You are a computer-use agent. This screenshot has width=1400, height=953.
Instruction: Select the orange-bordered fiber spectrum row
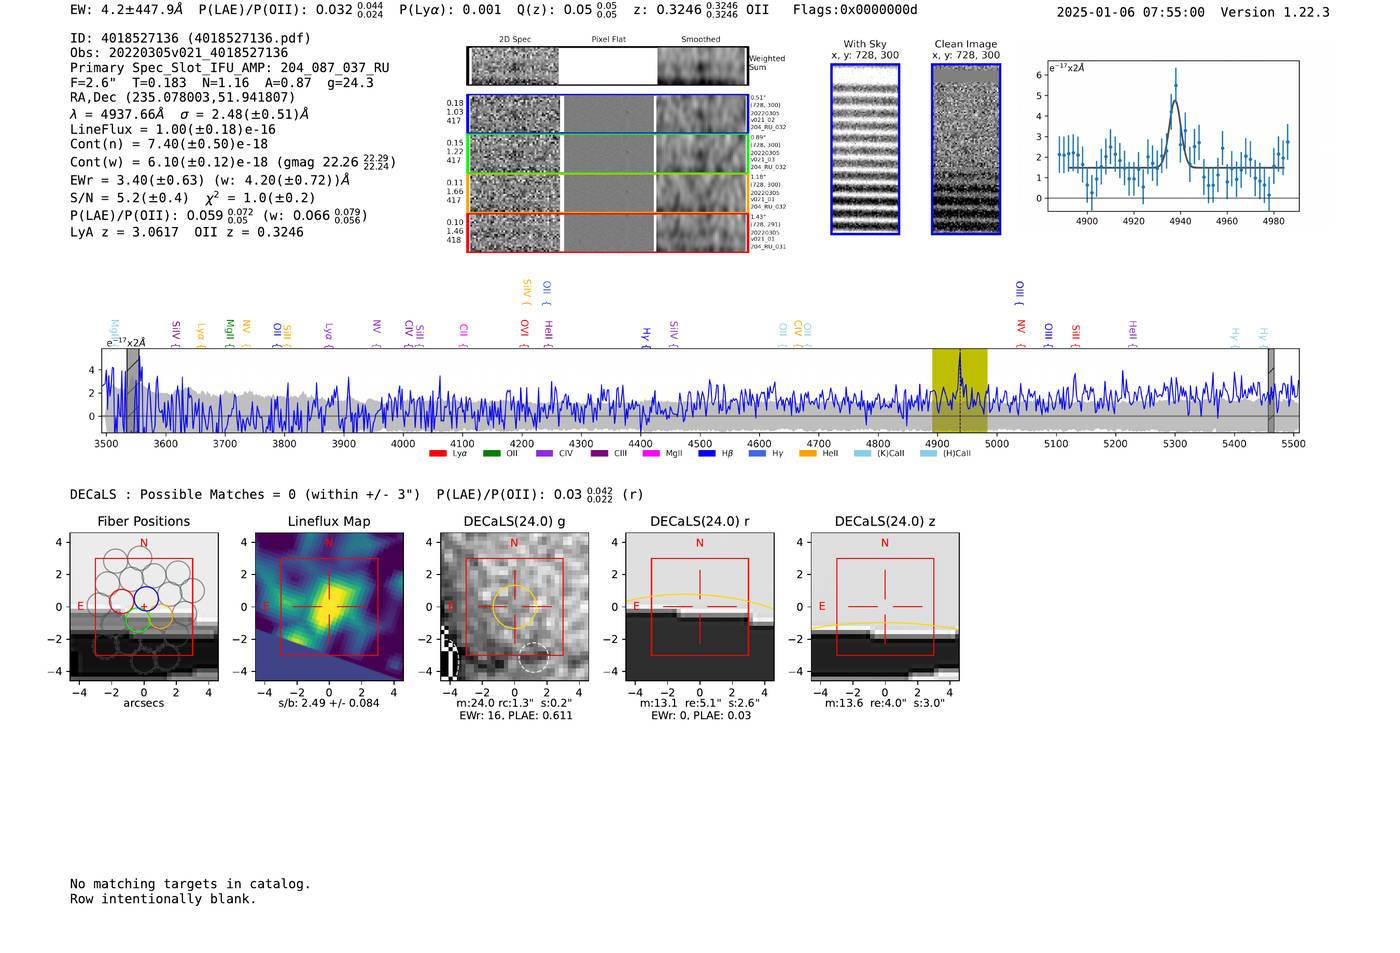tap(608, 193)
